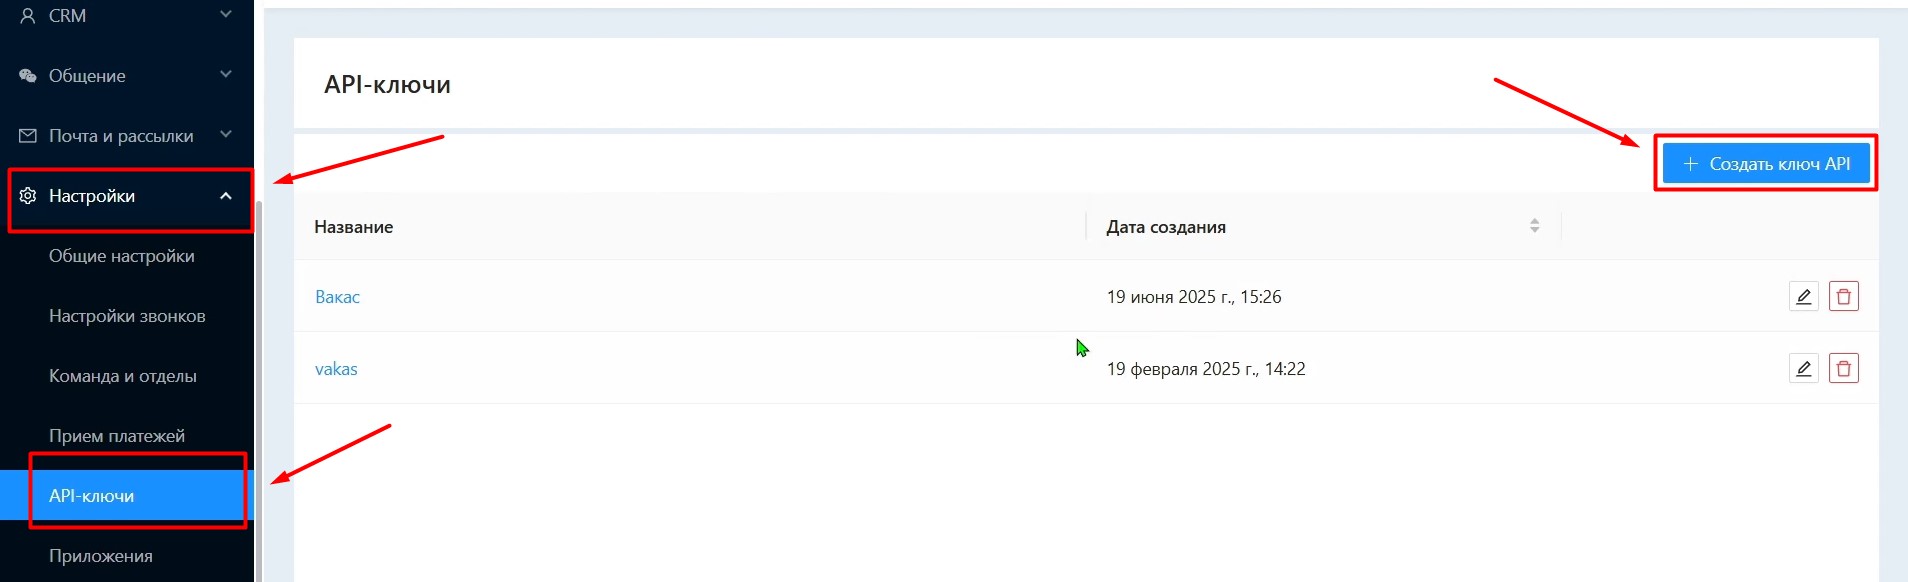Delete the vakas API key via trash icon
This screenshot has height=582, width=1908.
point(1843,369)
